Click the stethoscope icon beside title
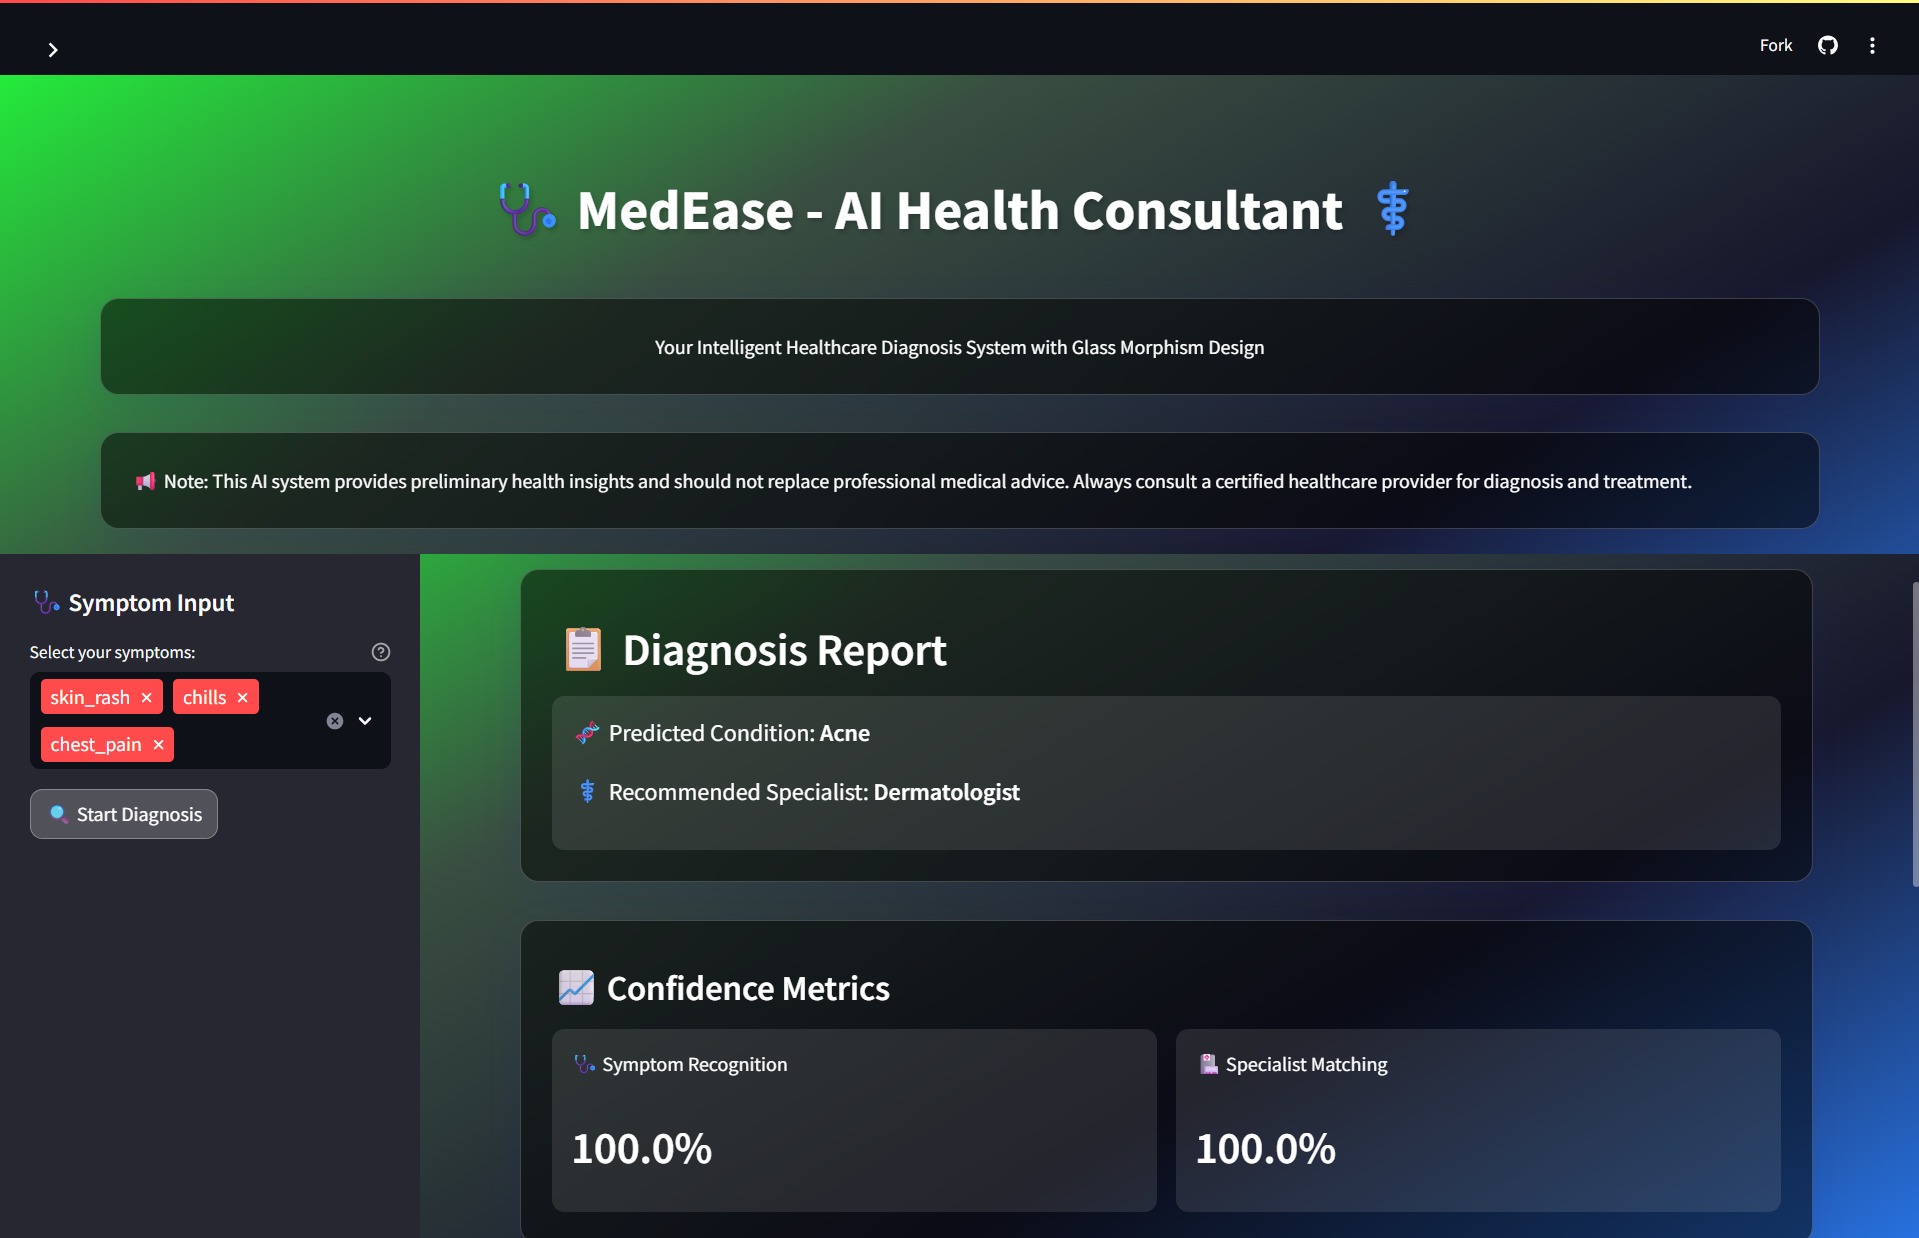The height and width of the screenshot is (1238, 1919). pyautogui.click(x=527, y=209)
